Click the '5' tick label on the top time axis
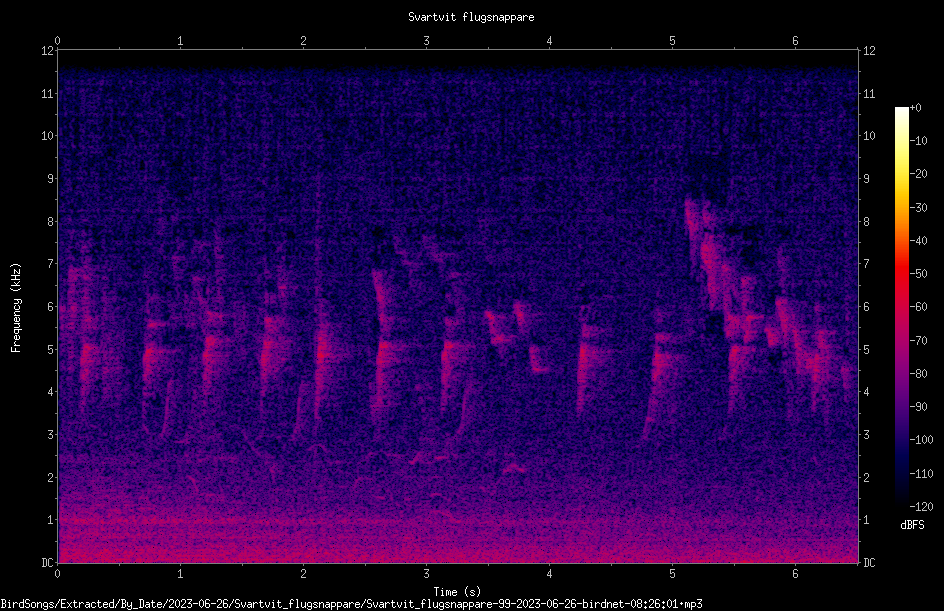Image resolution: width=944 pixels, height=611 pixels. (x=672, y=41)
